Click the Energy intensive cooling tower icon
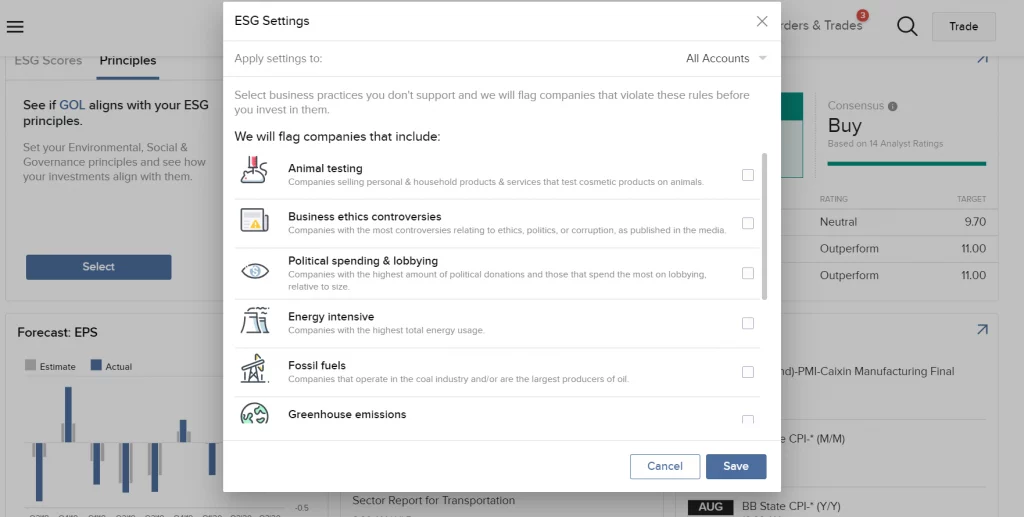The image size is (1024, 517). (x=254, y=321)
